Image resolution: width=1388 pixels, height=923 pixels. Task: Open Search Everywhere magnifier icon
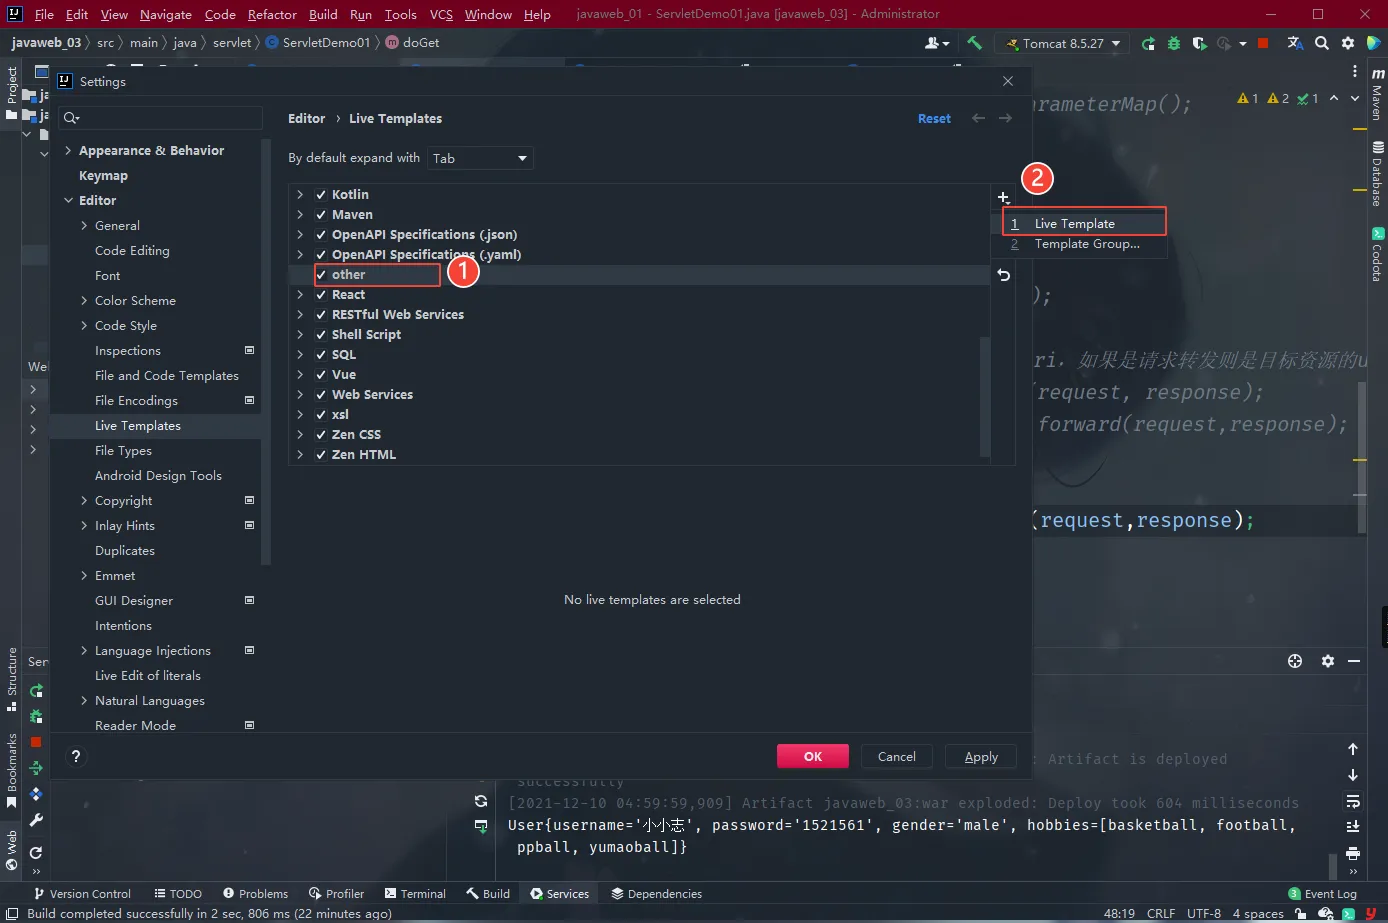click(1322, 43)
